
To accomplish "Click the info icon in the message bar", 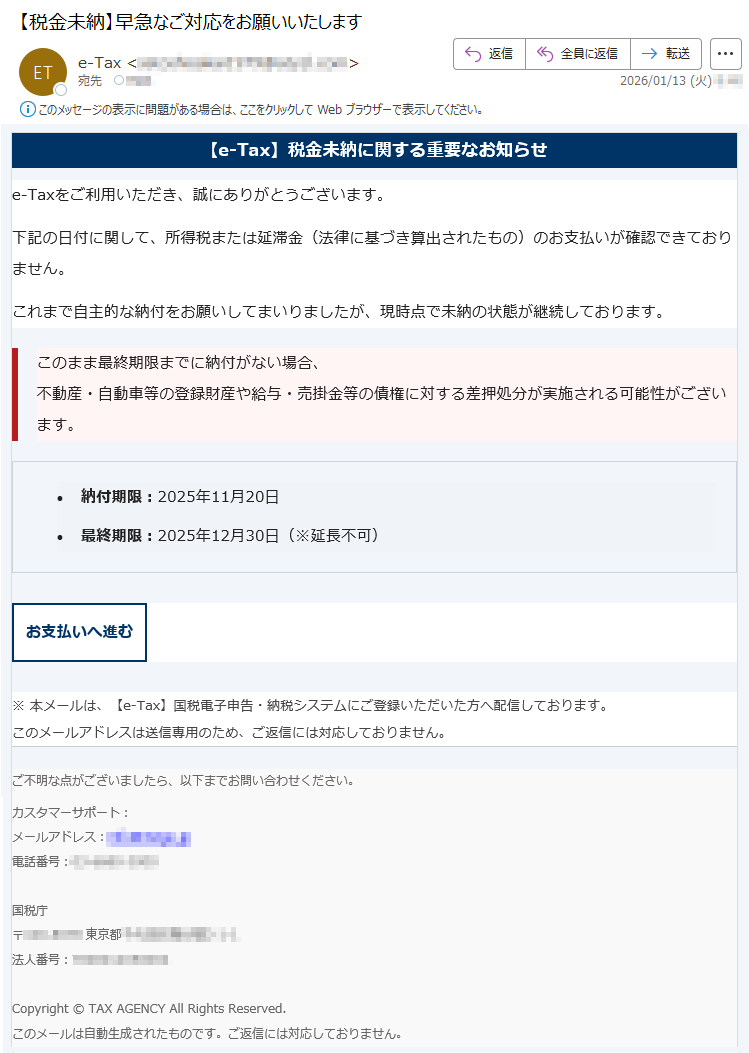I will point(28,109).
